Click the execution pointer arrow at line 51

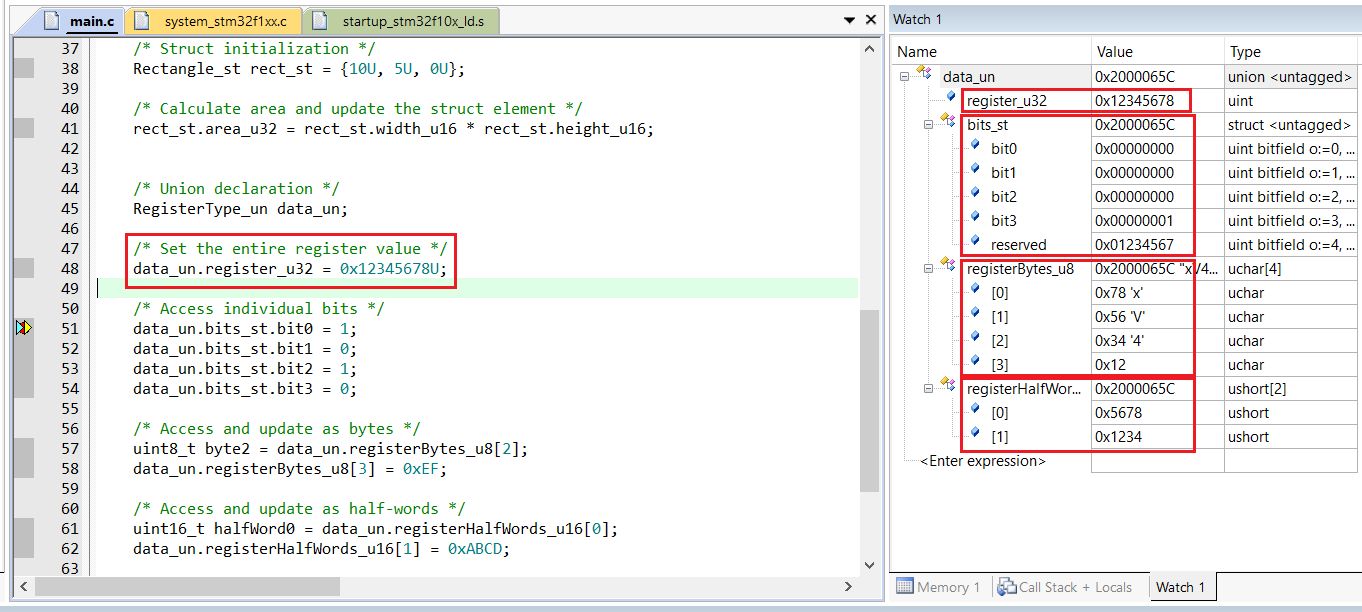pyautogui.click(x=24, y=328)
